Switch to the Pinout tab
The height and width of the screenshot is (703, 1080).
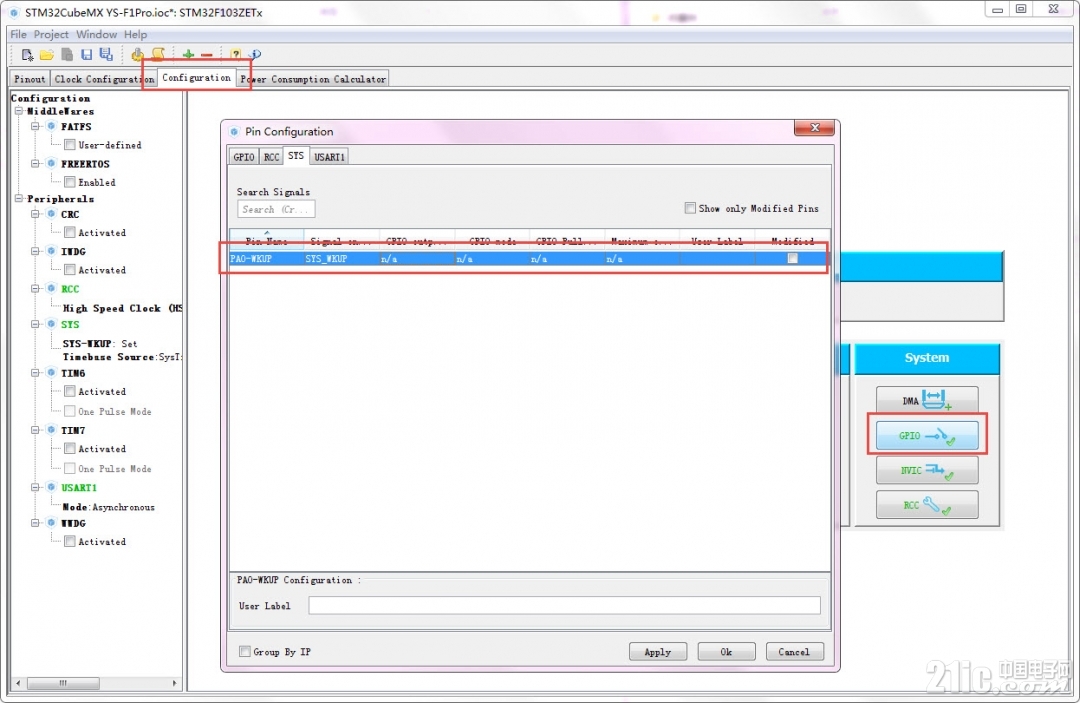pos(30,79)
